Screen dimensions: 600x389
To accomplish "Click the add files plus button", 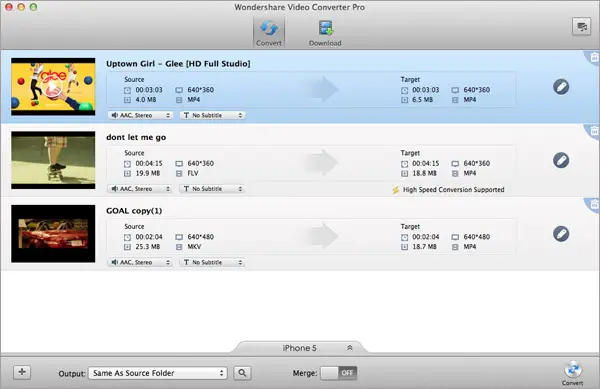I will point(22,372).
